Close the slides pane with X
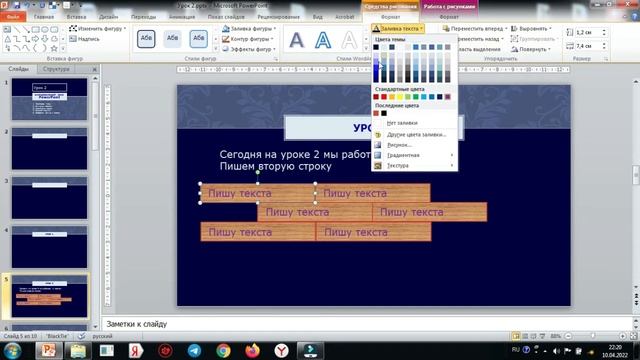Viewport: 640px width, 360px height. pos(95,69)
